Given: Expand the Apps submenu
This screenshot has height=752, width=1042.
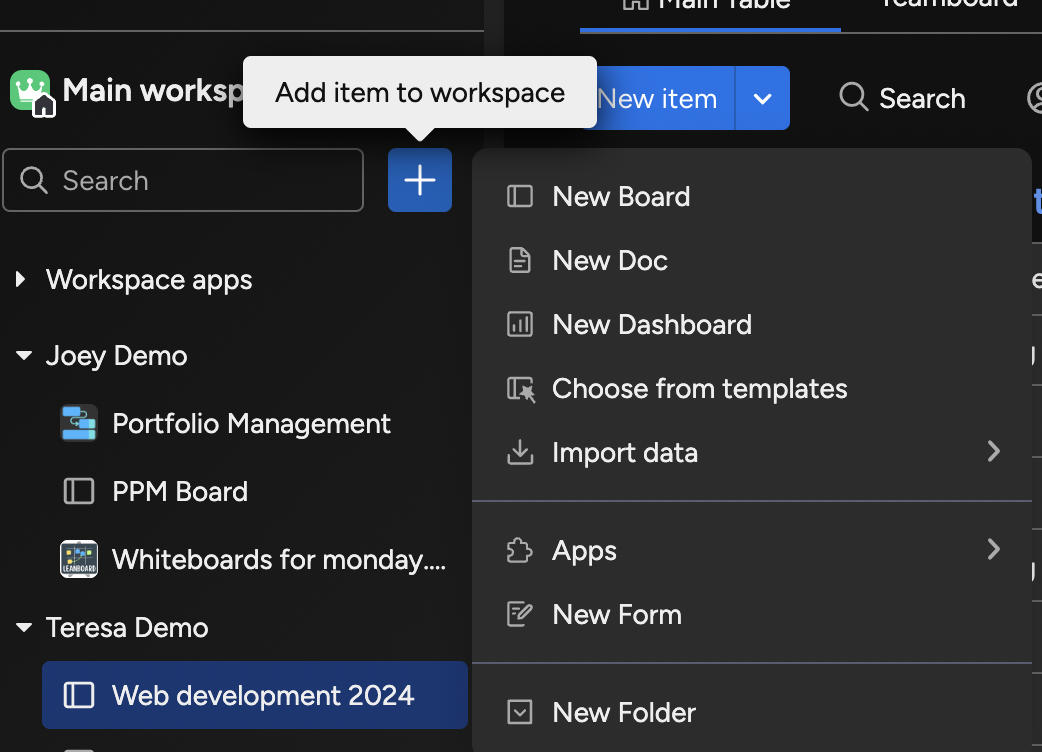Looking at the screenshot, I should [993, 549].
